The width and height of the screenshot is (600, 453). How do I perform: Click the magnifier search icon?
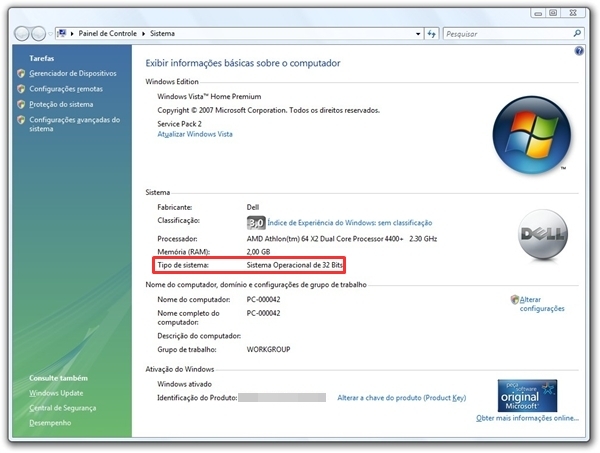point(577,34)
